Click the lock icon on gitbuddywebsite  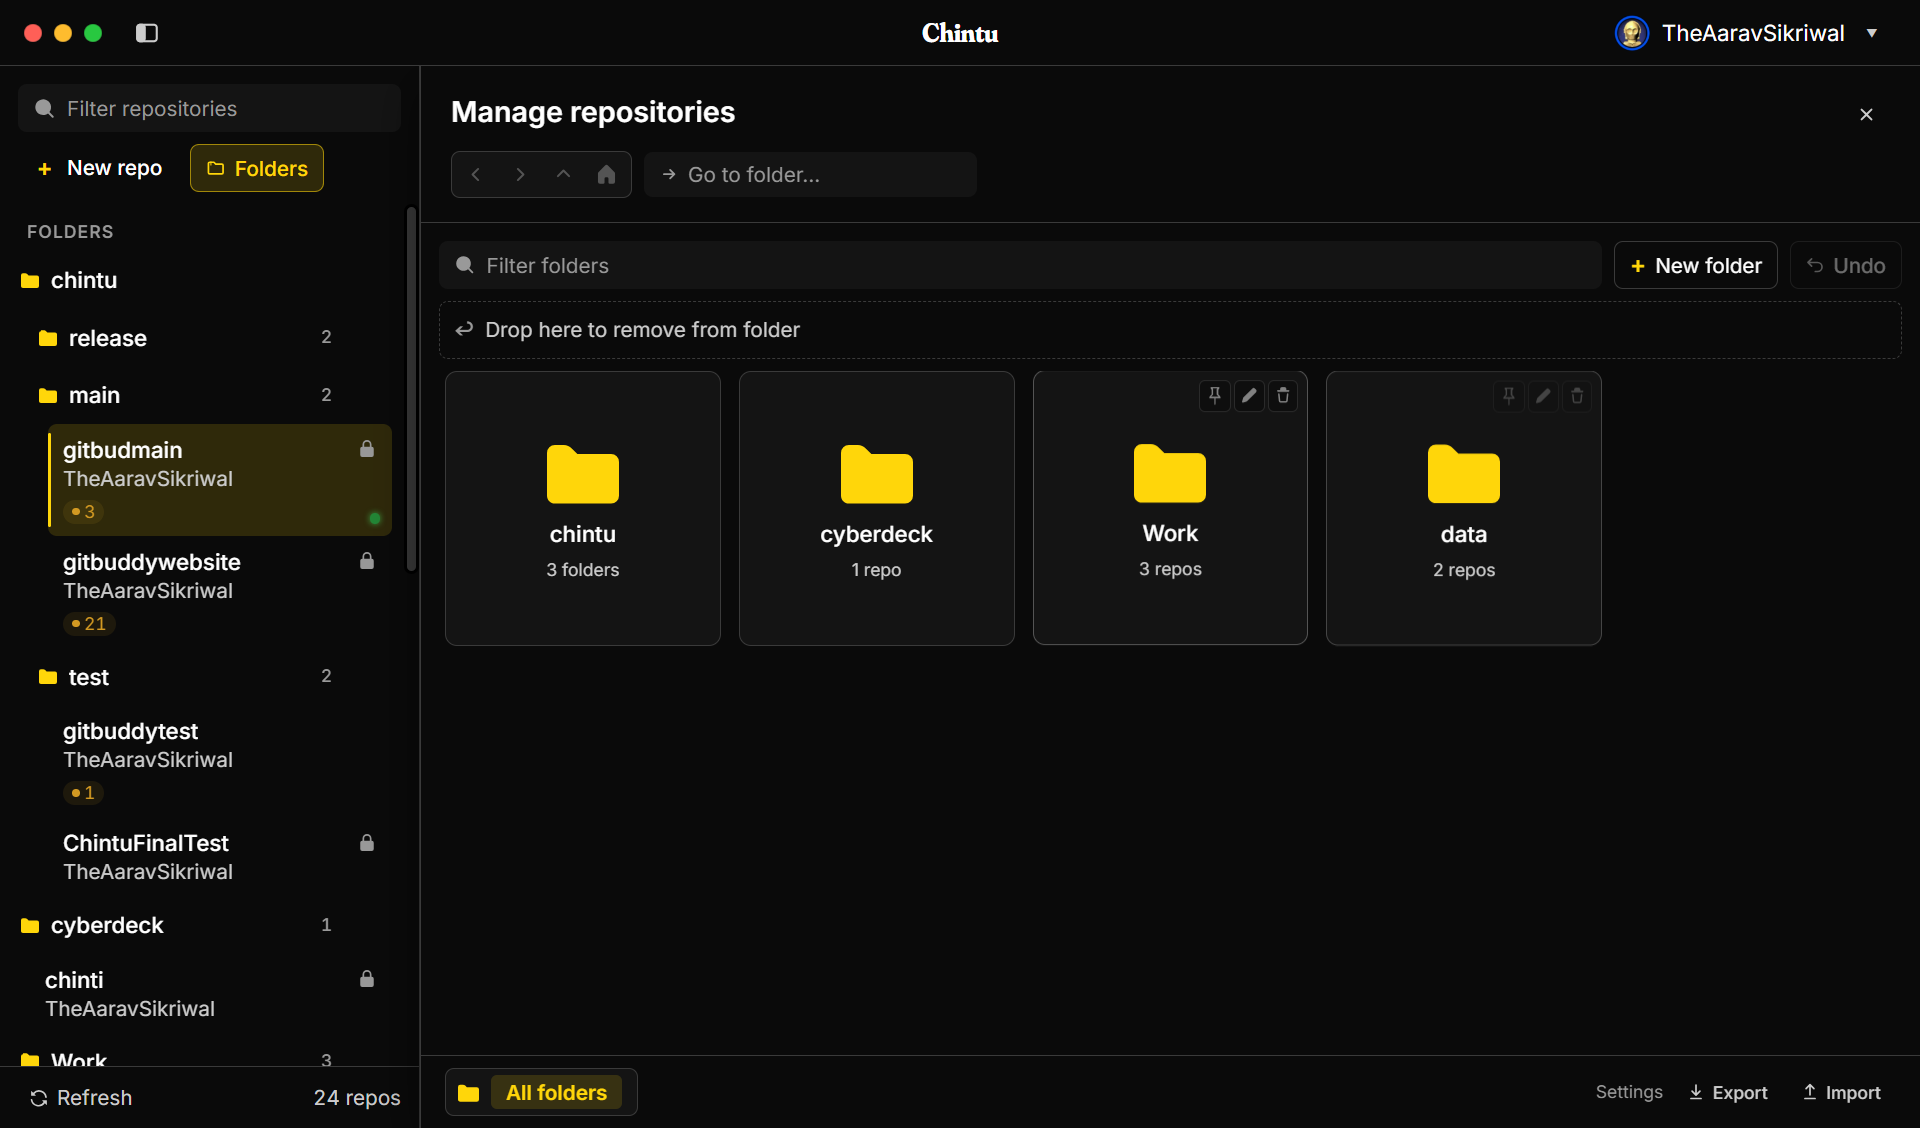[367, 561]
